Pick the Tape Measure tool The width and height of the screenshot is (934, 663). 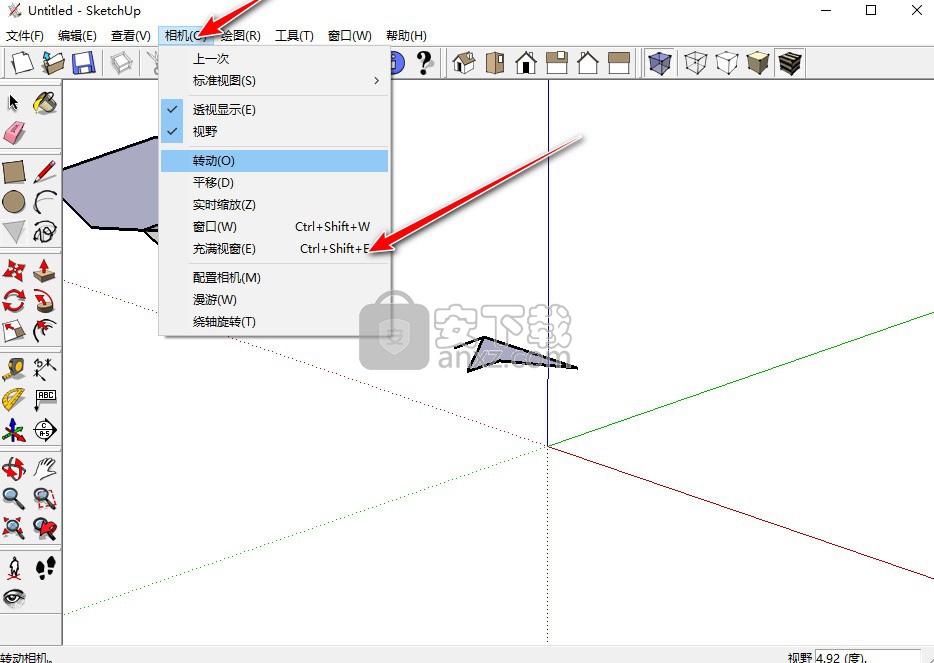click(x=14, y=369)
